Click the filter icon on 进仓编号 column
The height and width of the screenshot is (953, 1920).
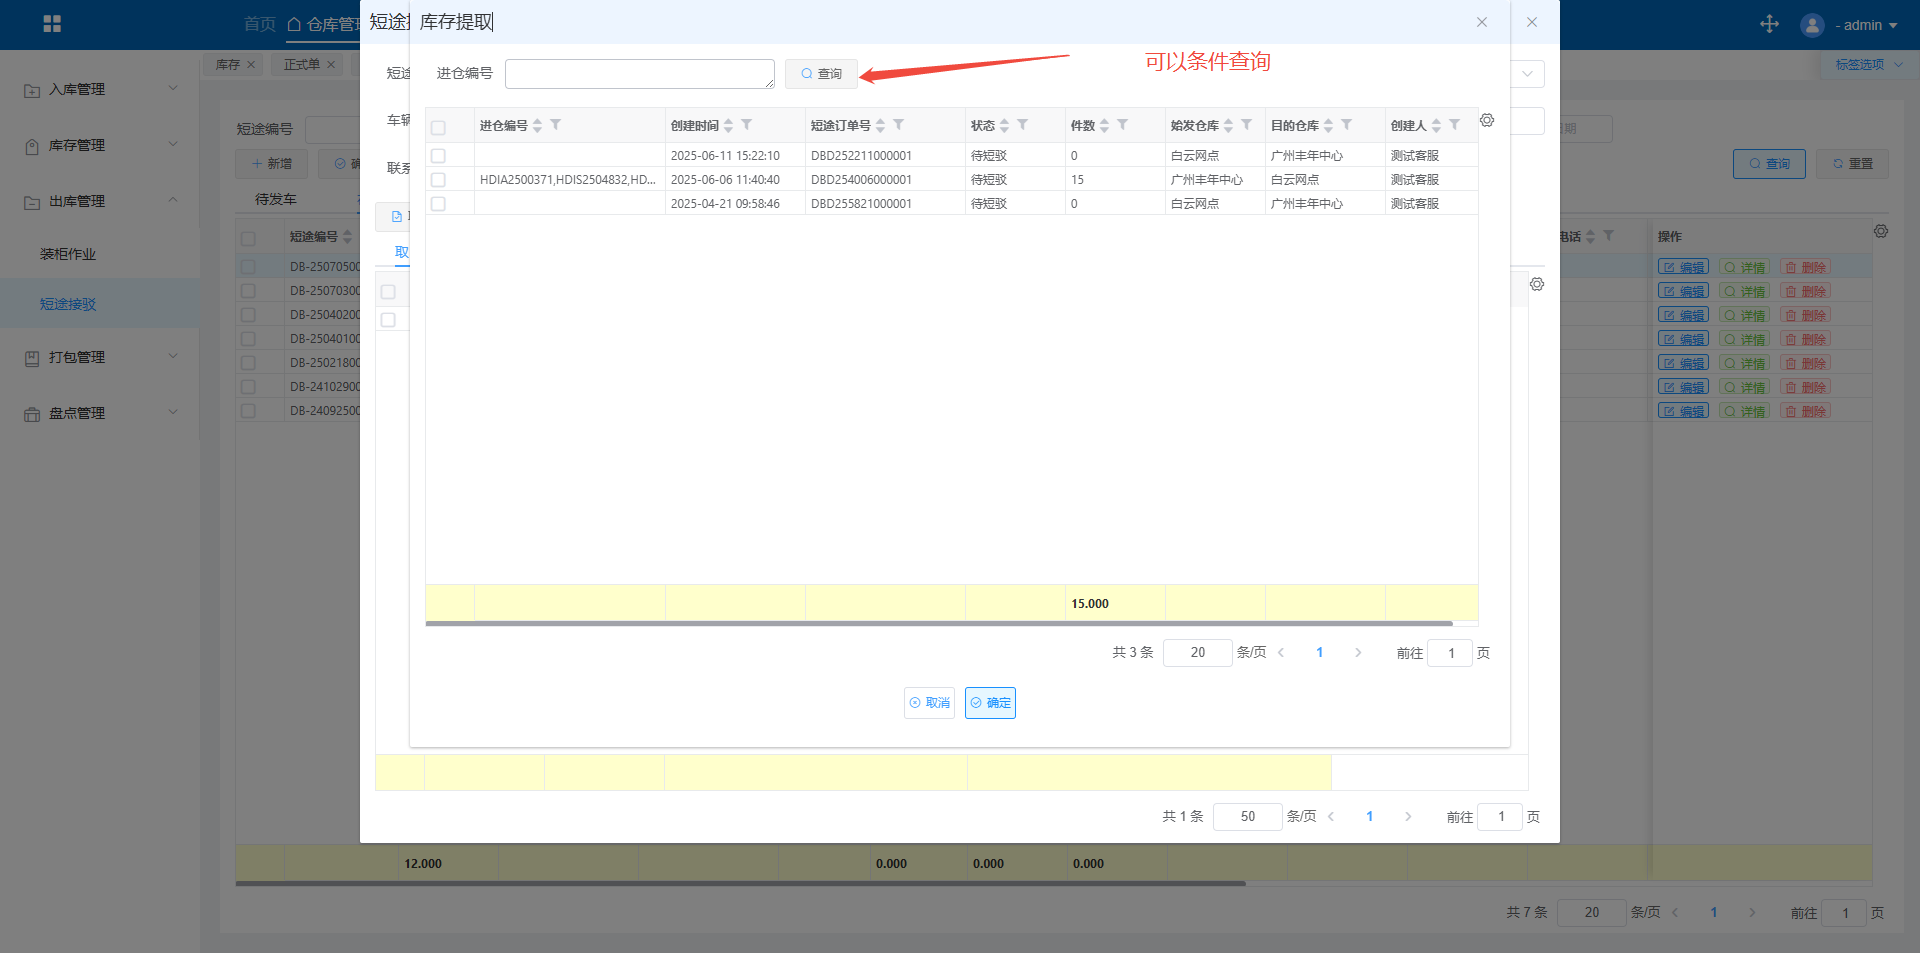[556, 125]
